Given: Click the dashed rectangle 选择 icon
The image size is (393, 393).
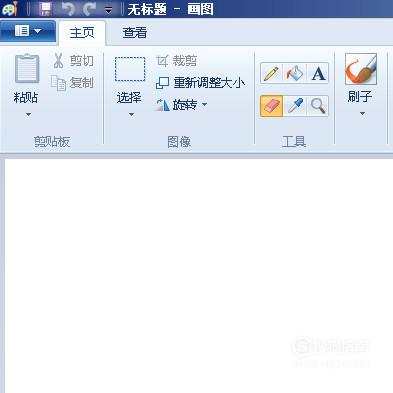Looking at the screenshot, I should coord(130,69).
